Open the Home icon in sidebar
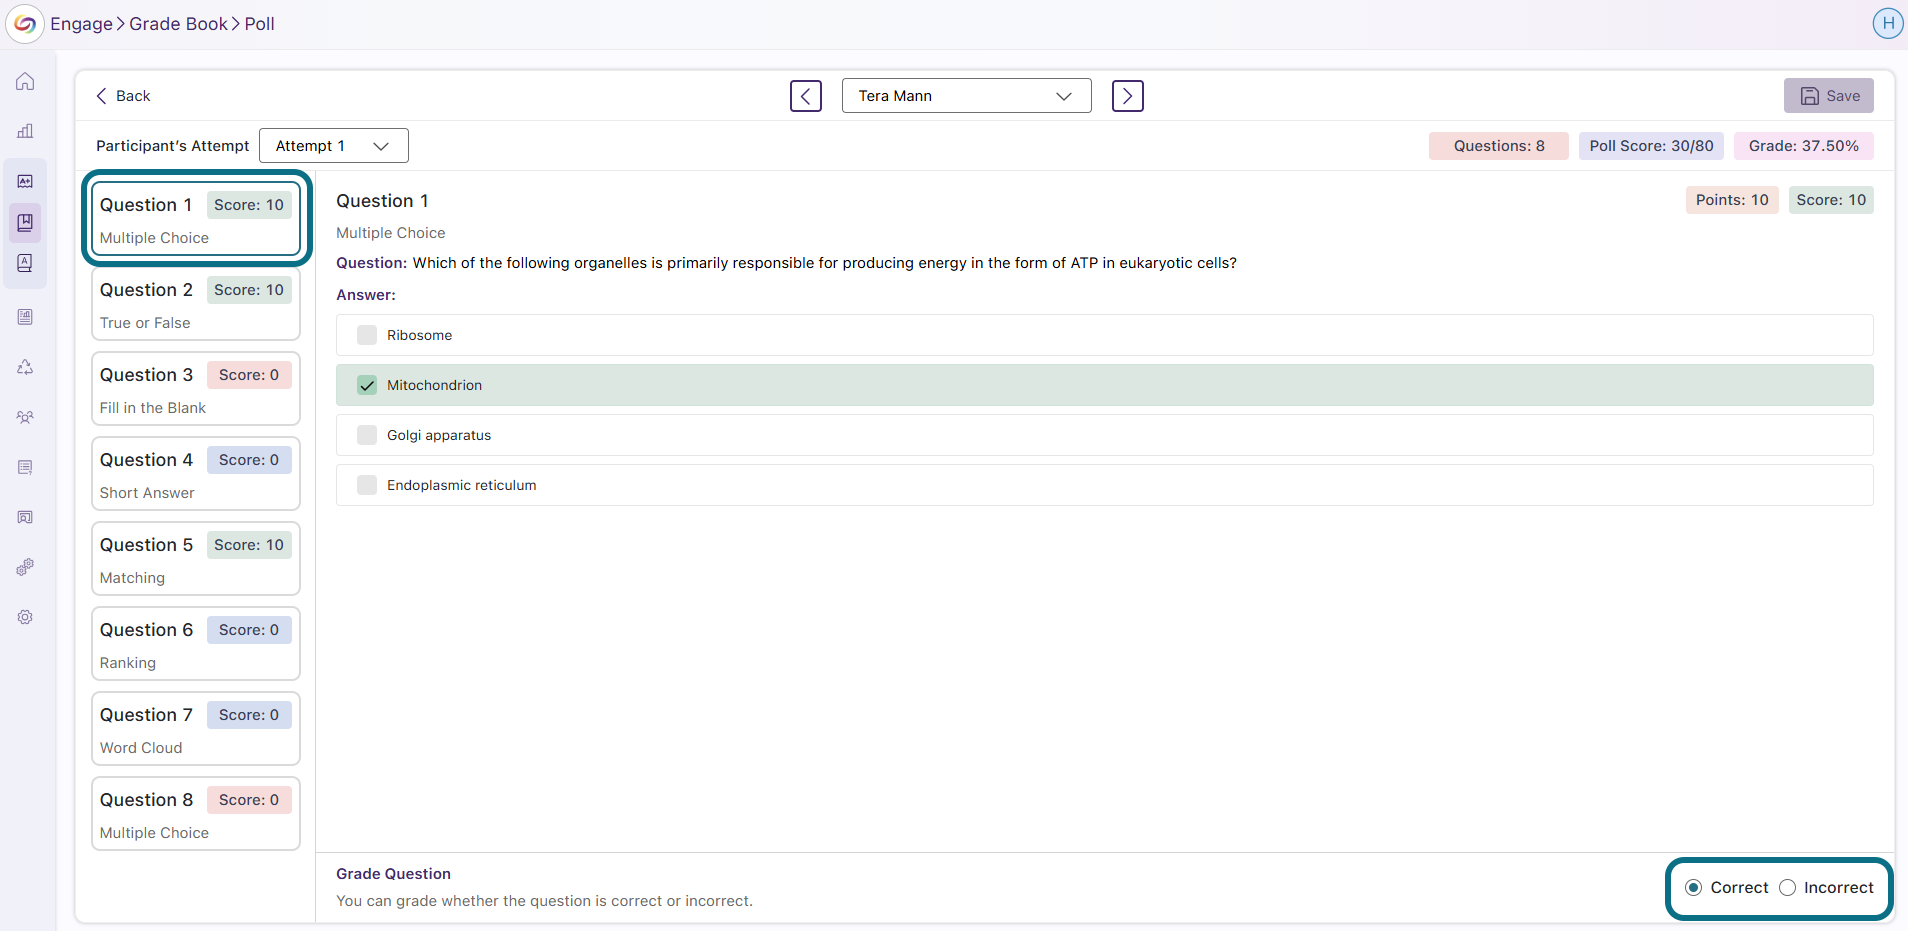Screen dimensions: 1908x931 click(x=25, y=82)
